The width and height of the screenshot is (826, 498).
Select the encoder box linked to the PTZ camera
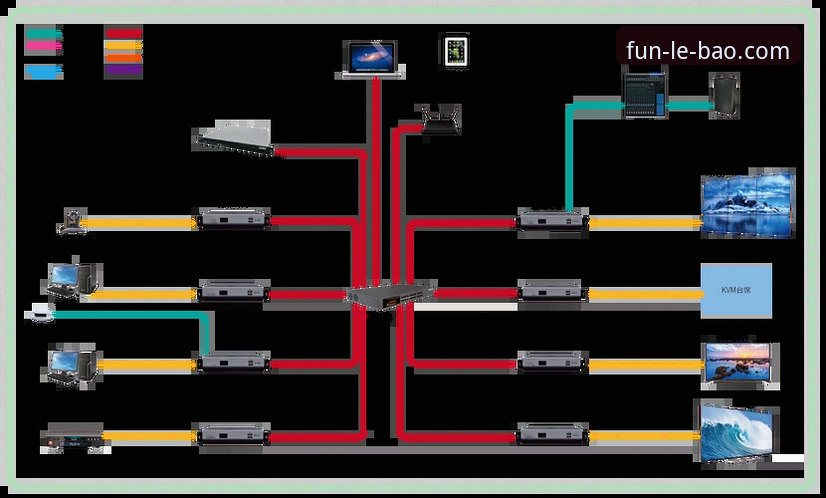(234, 219)
